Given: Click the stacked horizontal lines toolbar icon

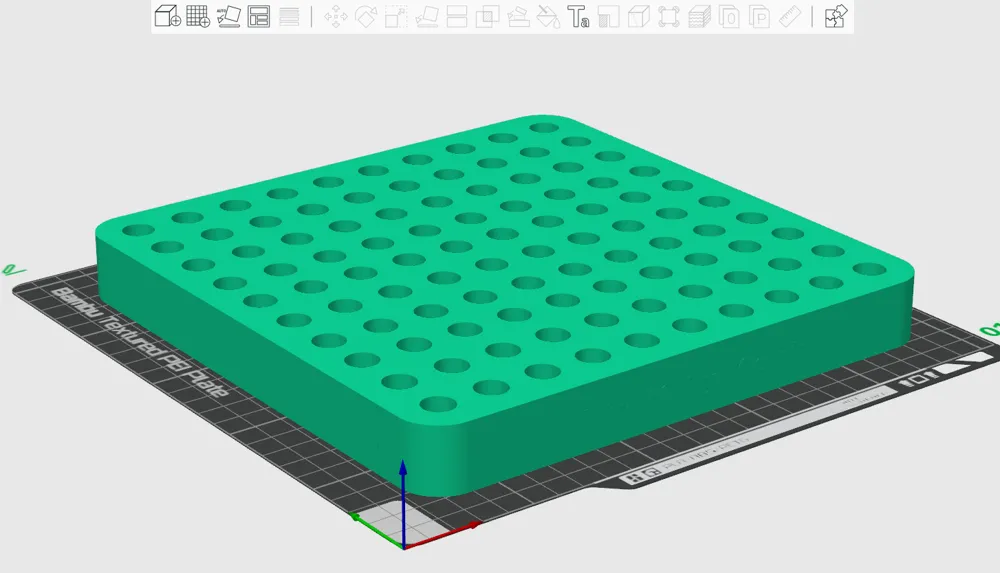Looking at the screenshot, I should (289, 17).
